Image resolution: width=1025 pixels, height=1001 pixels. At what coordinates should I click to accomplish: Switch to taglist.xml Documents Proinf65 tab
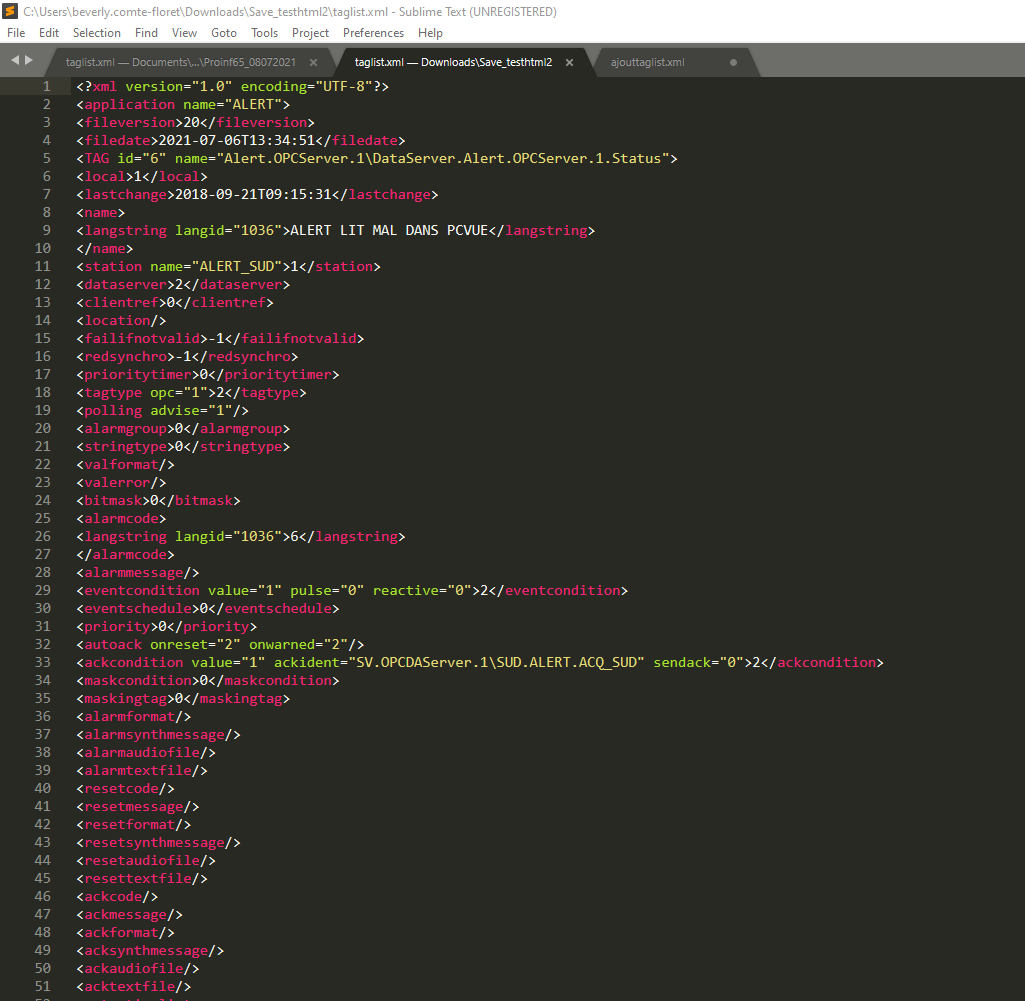180,62
